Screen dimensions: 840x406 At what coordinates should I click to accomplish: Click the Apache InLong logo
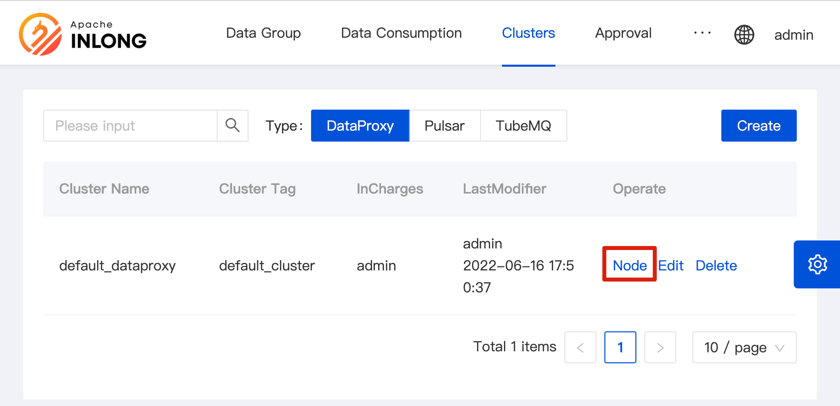(83, 34)
